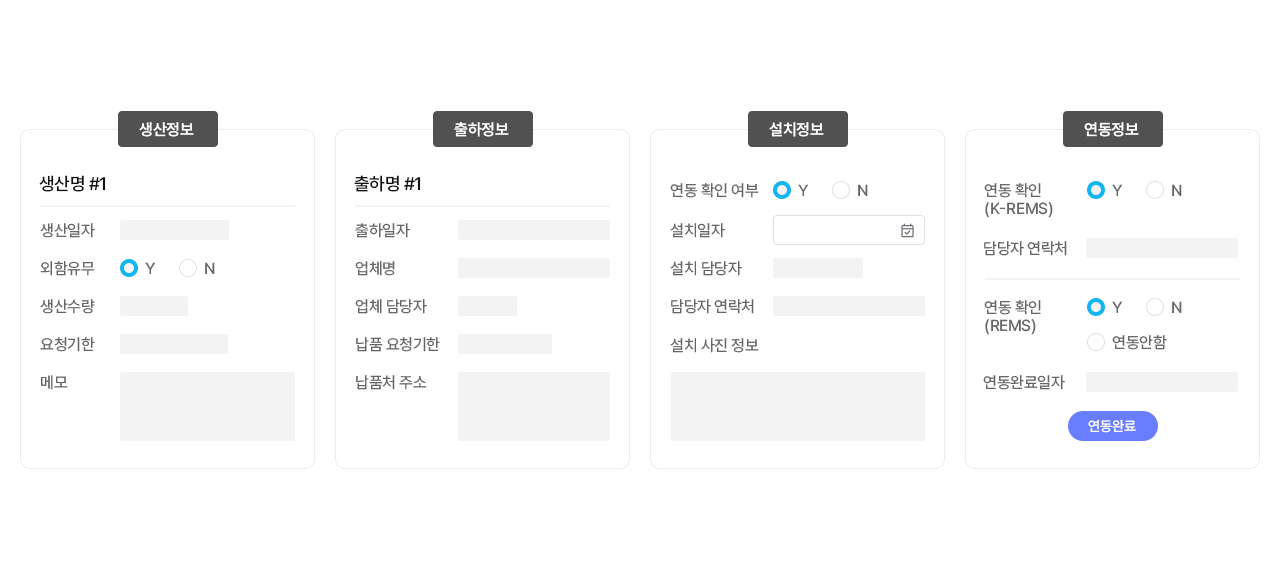
Task: Select Y for 연동 확인 여부
Action: coord(782,190)
